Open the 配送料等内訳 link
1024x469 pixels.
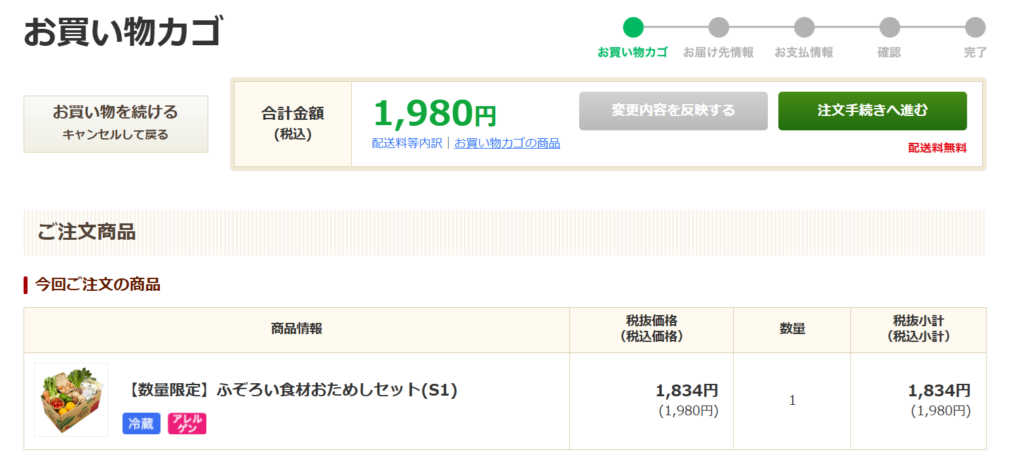(407, 143)
